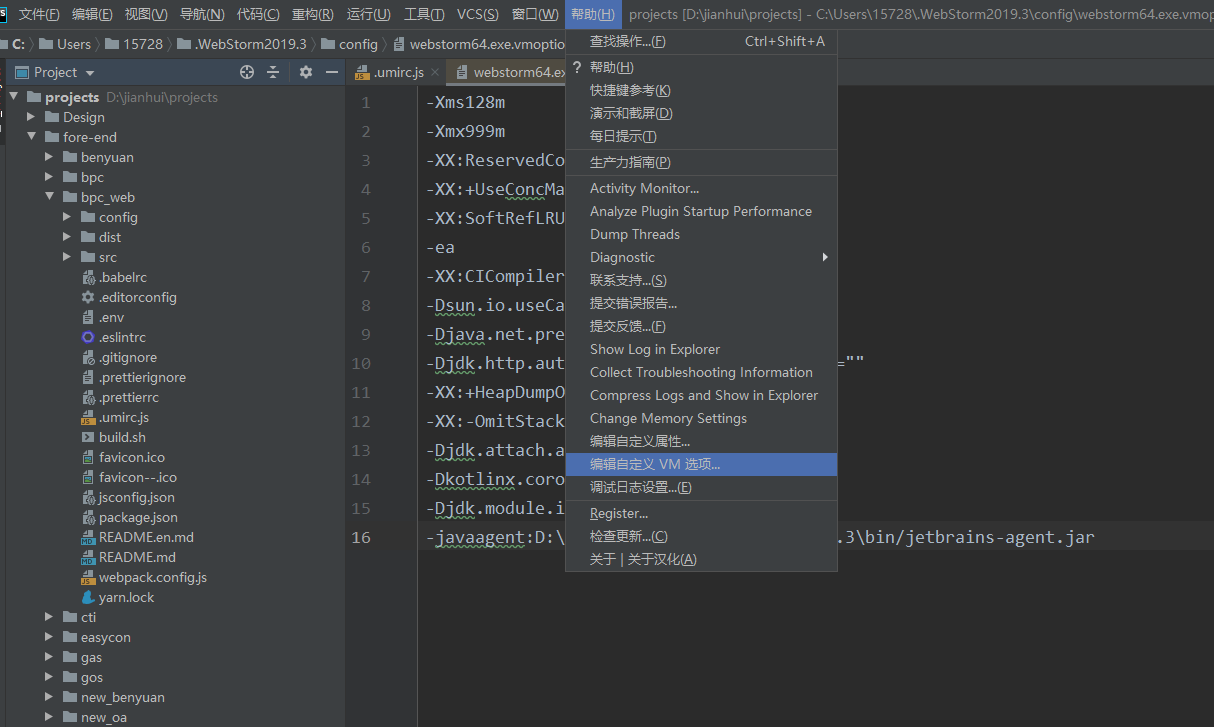Switch to webstorm64.exe.vmoptions editor tab

click(x=508, y=72)
